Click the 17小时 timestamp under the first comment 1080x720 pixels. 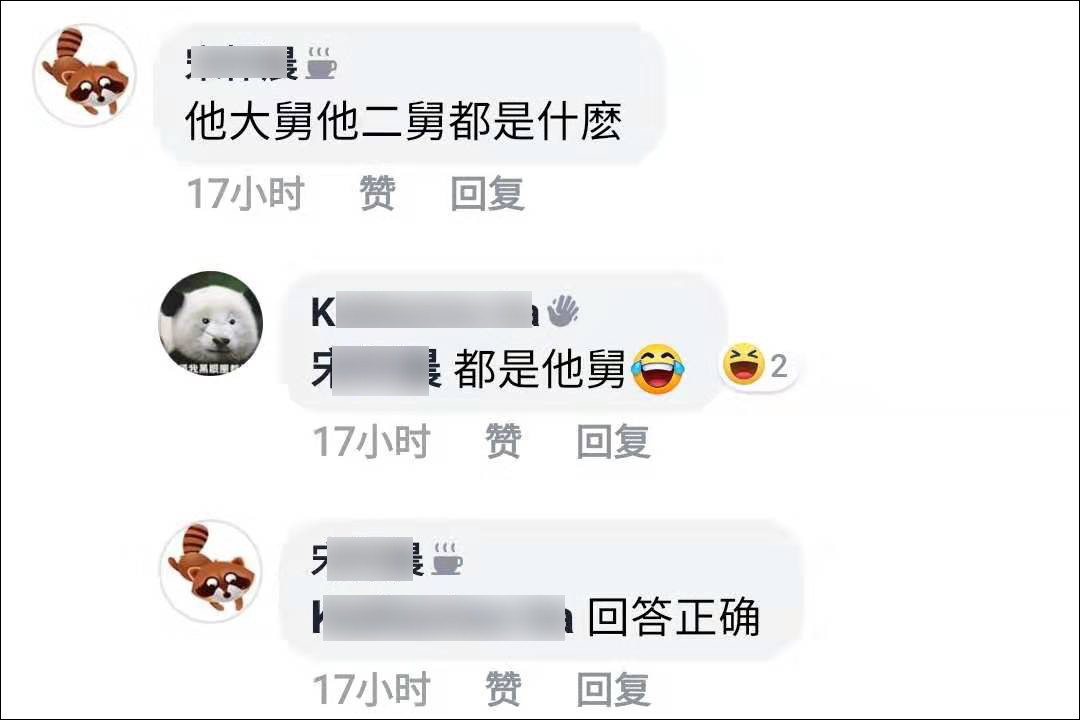[x=246, y=193]
